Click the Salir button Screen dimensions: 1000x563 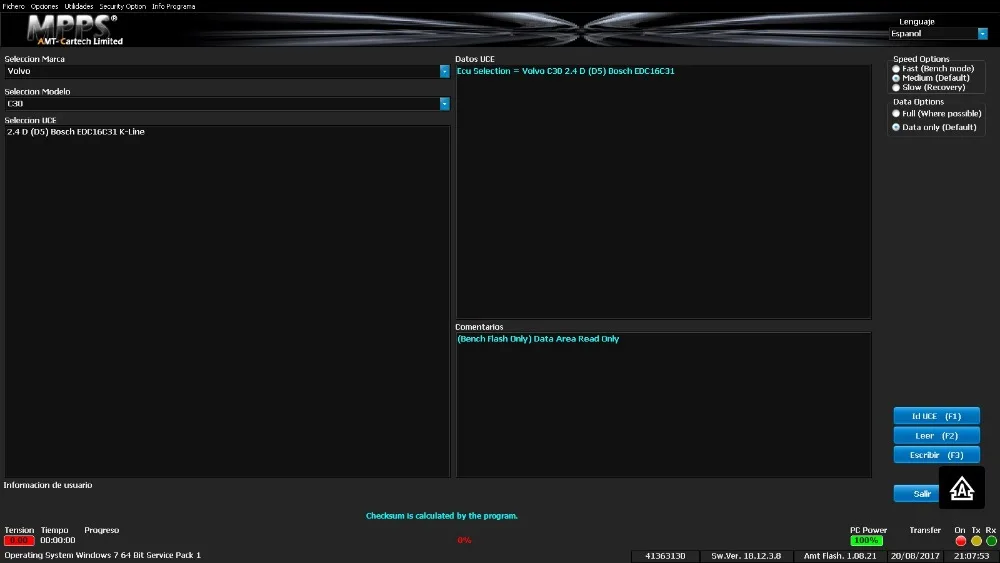(918, 494)
